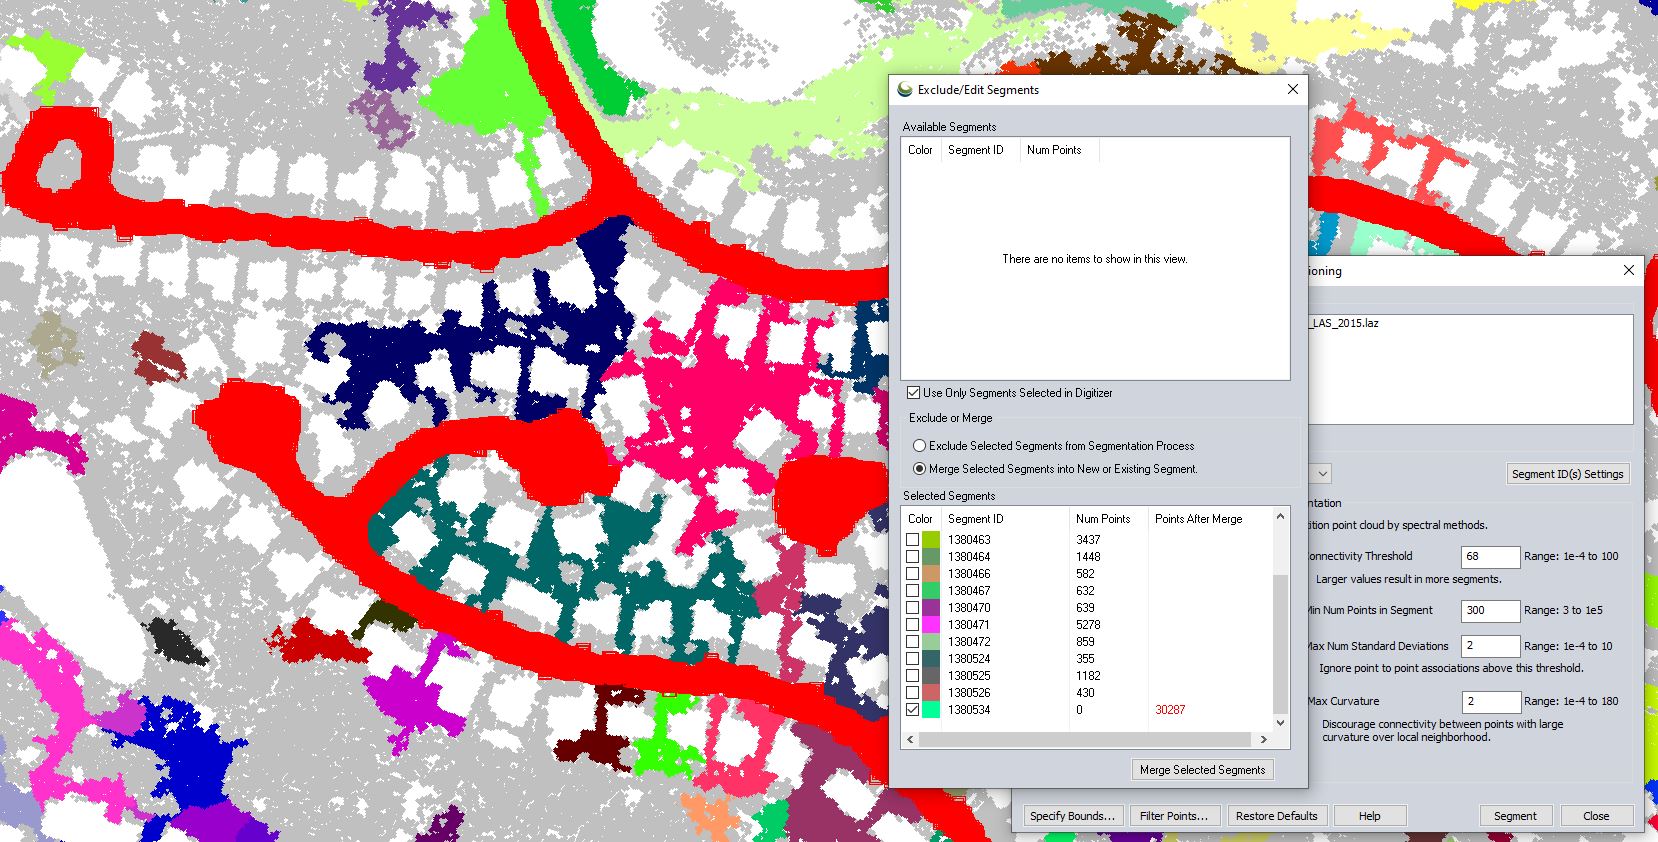1658x842 pixels.
Task: Click the Min Num Points field showing 300
Action: (x=1490, y=611)
